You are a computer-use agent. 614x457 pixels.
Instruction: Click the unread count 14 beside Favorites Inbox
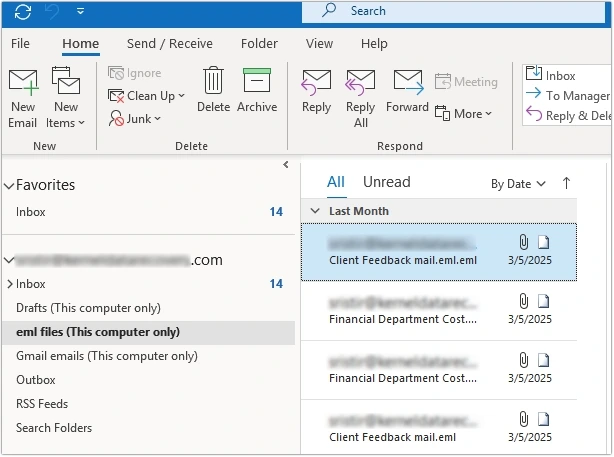pyautogui.click(x=276, y=212)
